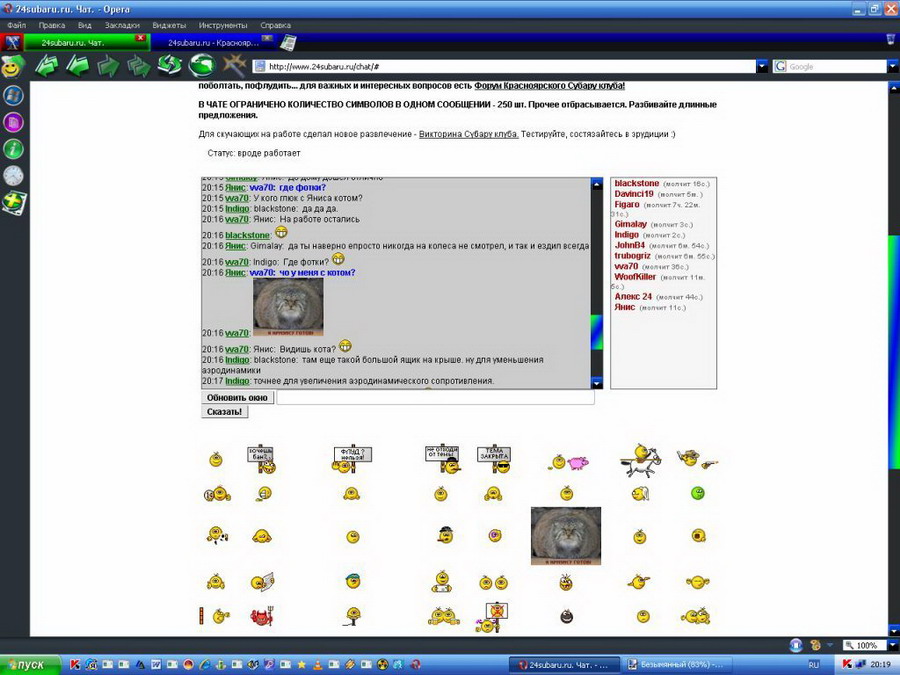
Task: Insert the 'Хочешь бан?' sign smiley
Action: (x=262, y=459)
